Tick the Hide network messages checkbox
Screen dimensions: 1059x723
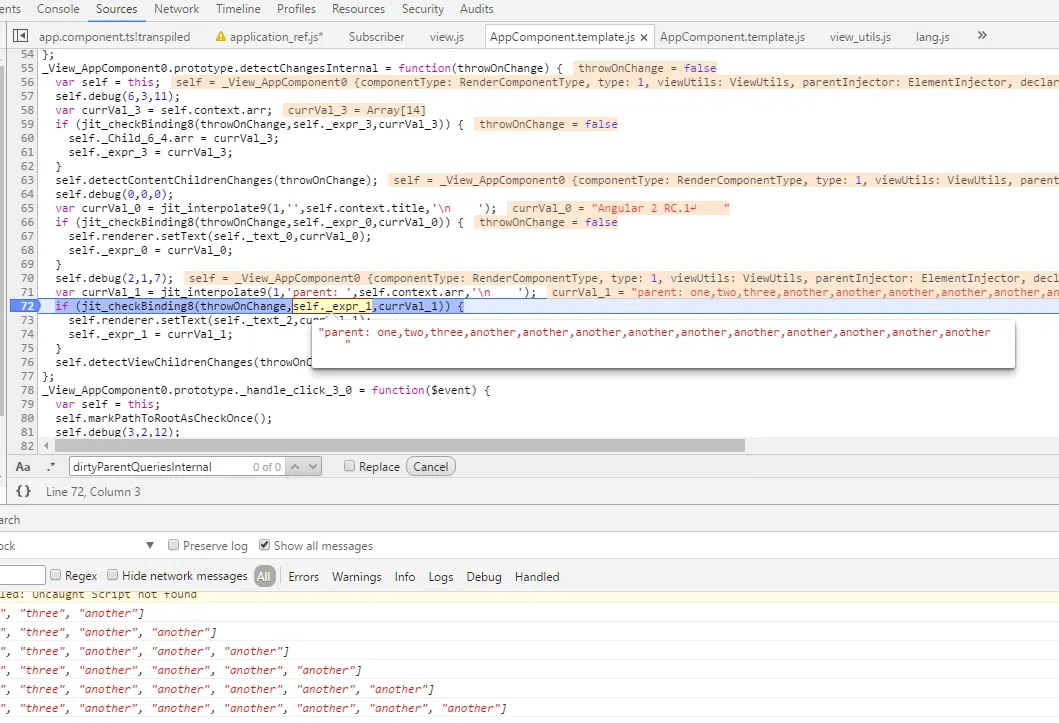[113, 575]
